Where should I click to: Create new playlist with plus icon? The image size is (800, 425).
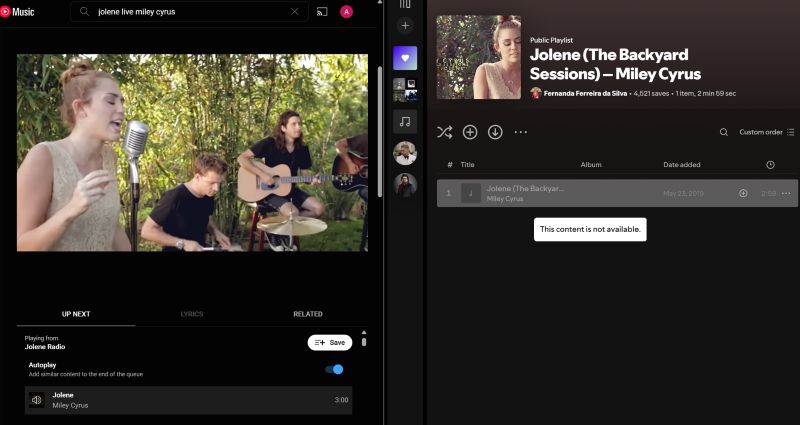tap(405, 26)
